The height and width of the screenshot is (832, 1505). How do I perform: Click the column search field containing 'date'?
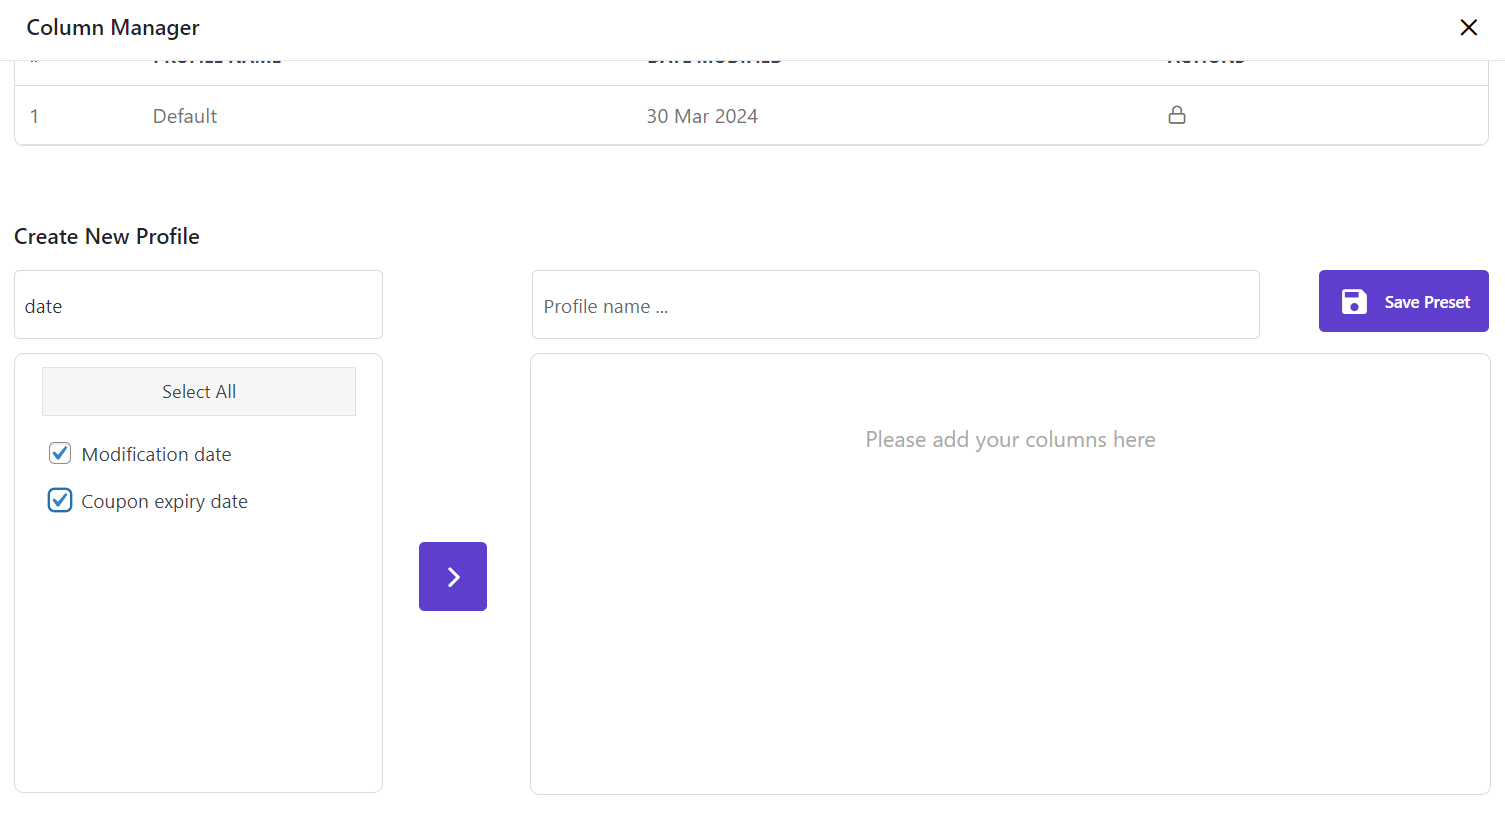pyautogui.click(x=198, y=306)
